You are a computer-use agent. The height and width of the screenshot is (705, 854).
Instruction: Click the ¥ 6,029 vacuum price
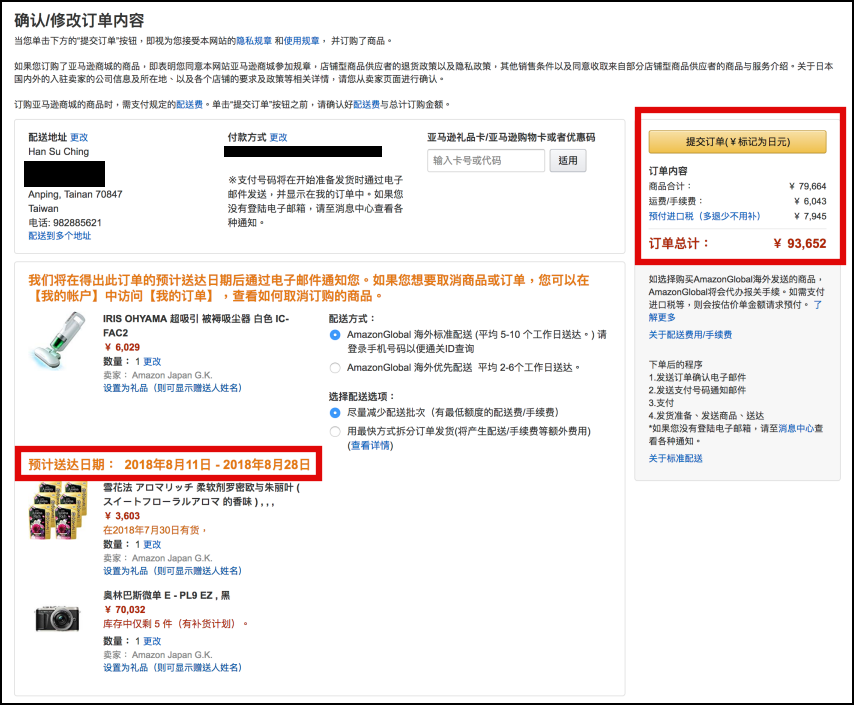(x=121, y=347)
